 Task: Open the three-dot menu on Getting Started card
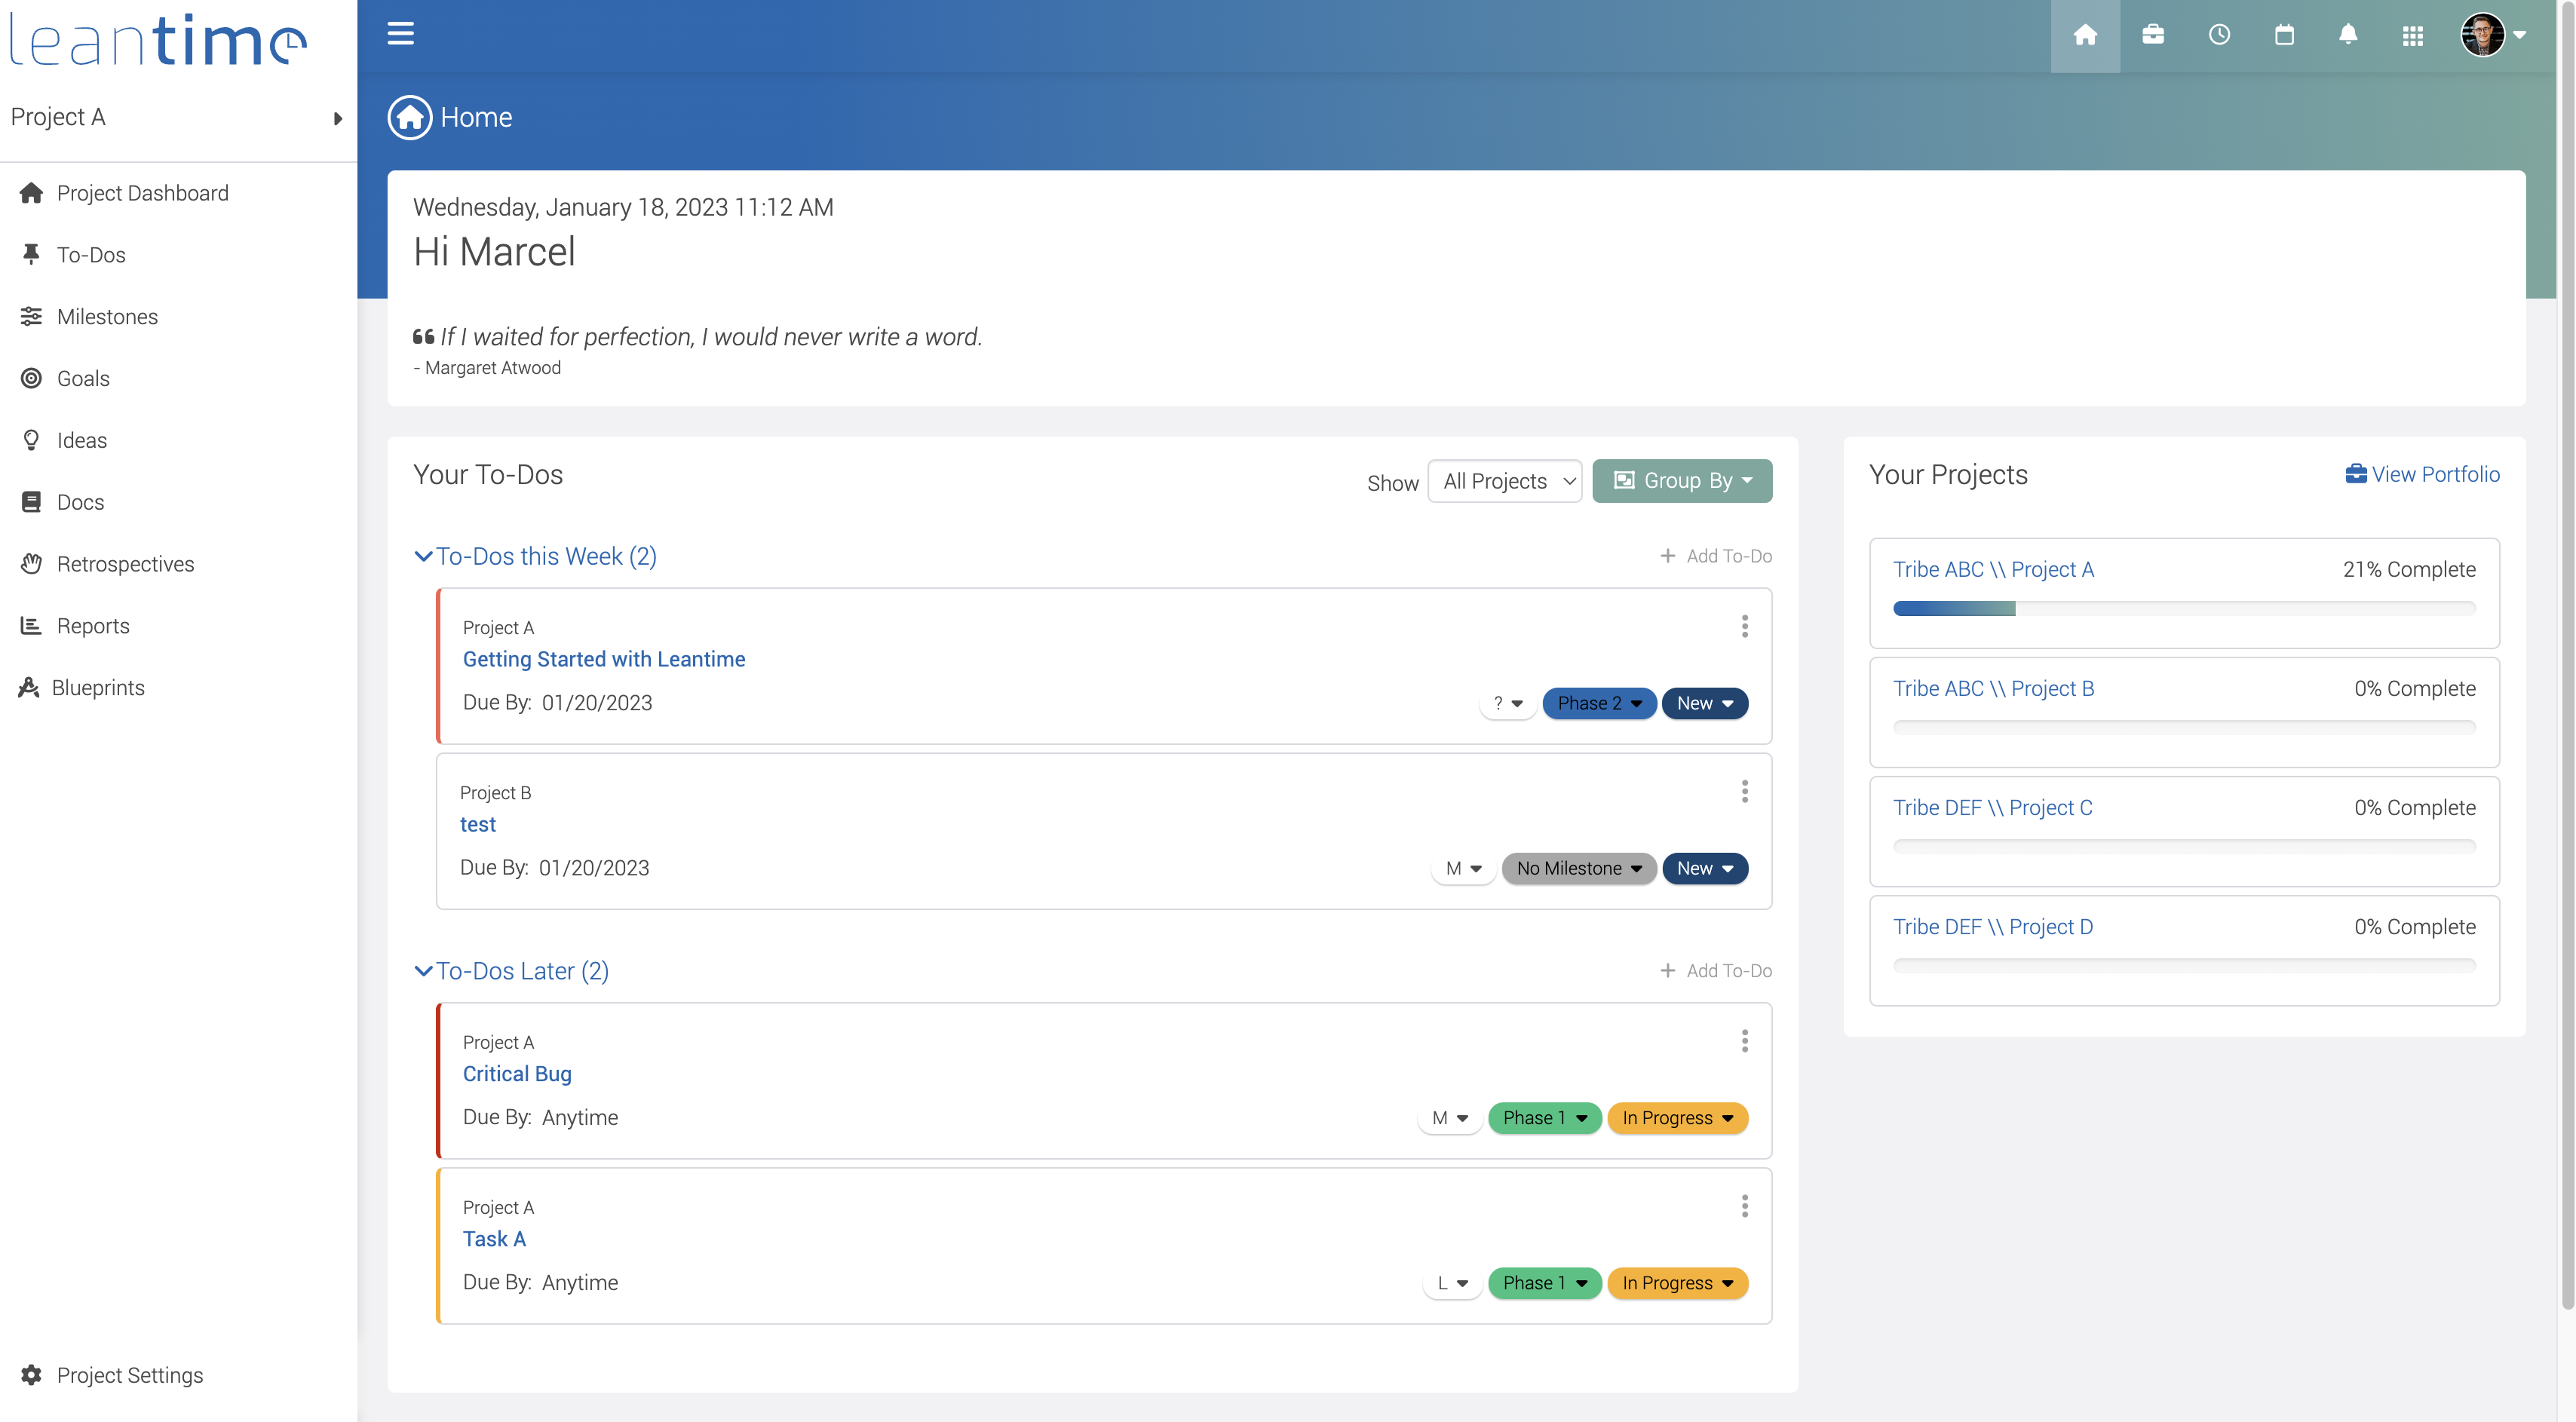(x=1745, y=626)
